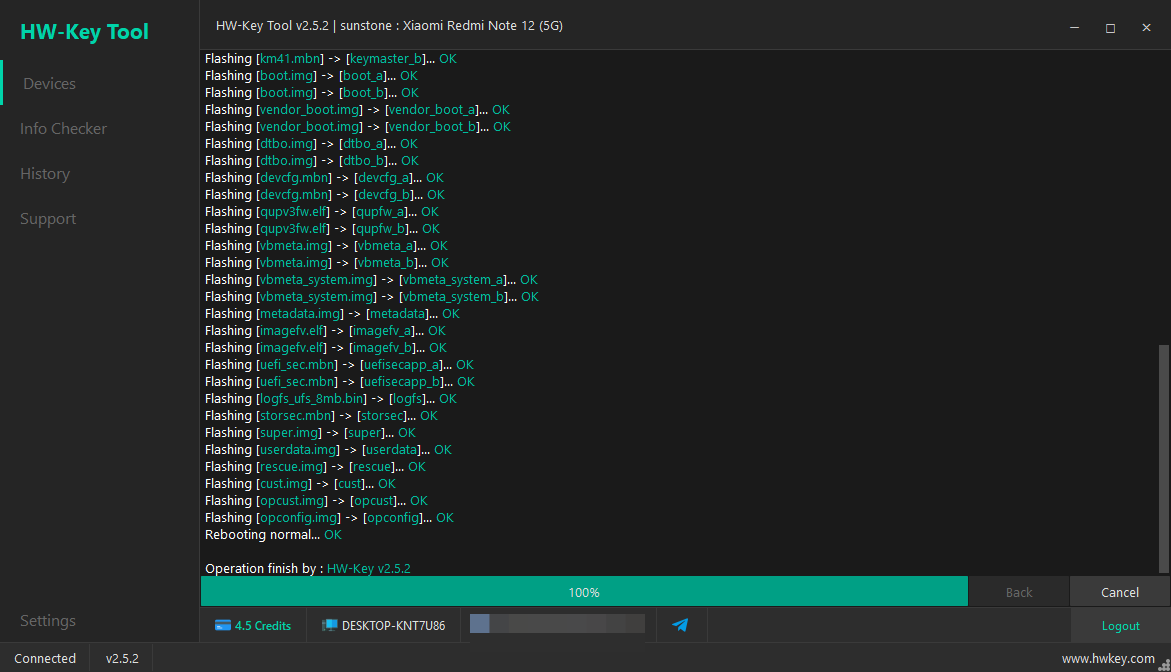Log out using the Logout button

[1120, 626]
